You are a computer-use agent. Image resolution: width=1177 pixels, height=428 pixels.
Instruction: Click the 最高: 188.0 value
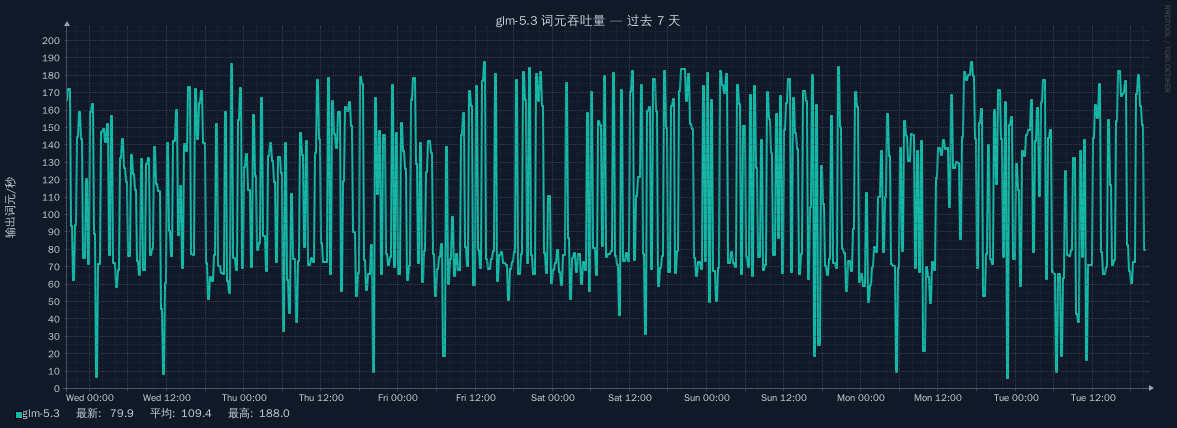(x=259, y=414)
